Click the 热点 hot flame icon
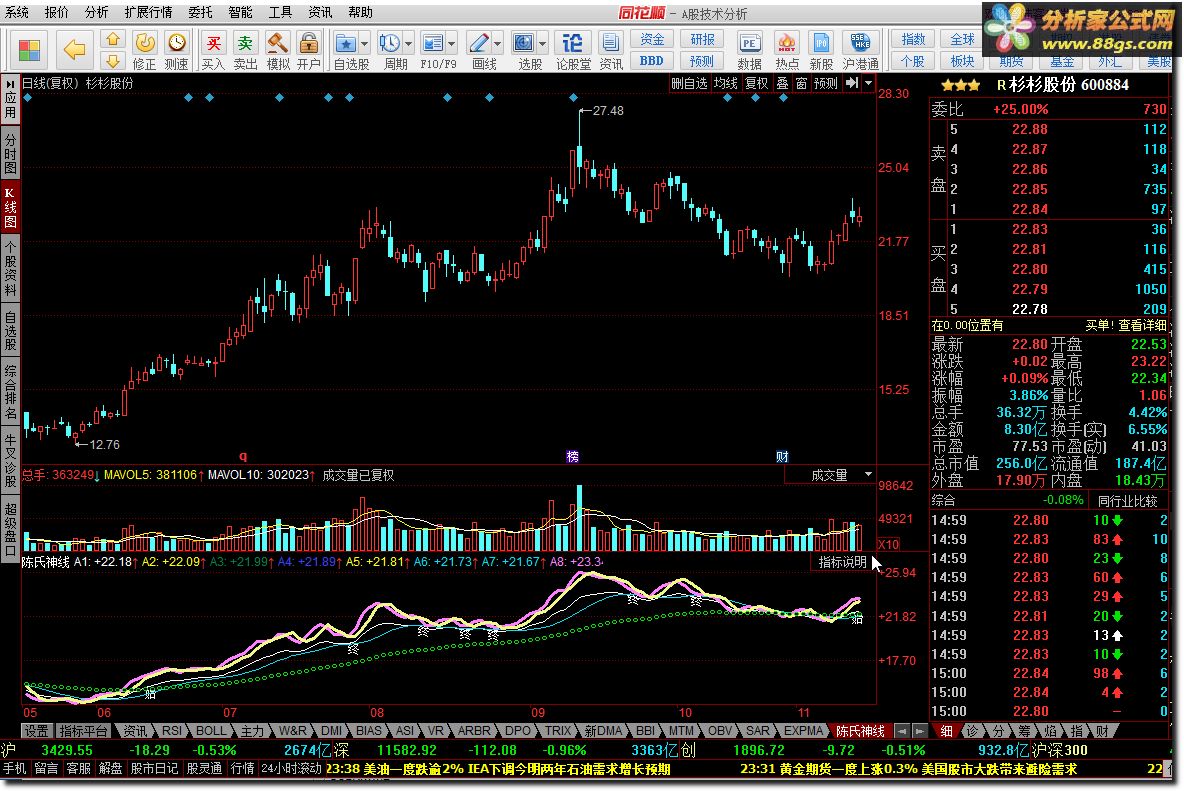This screenshot has width=1184, height=791. tap(787, 43)
